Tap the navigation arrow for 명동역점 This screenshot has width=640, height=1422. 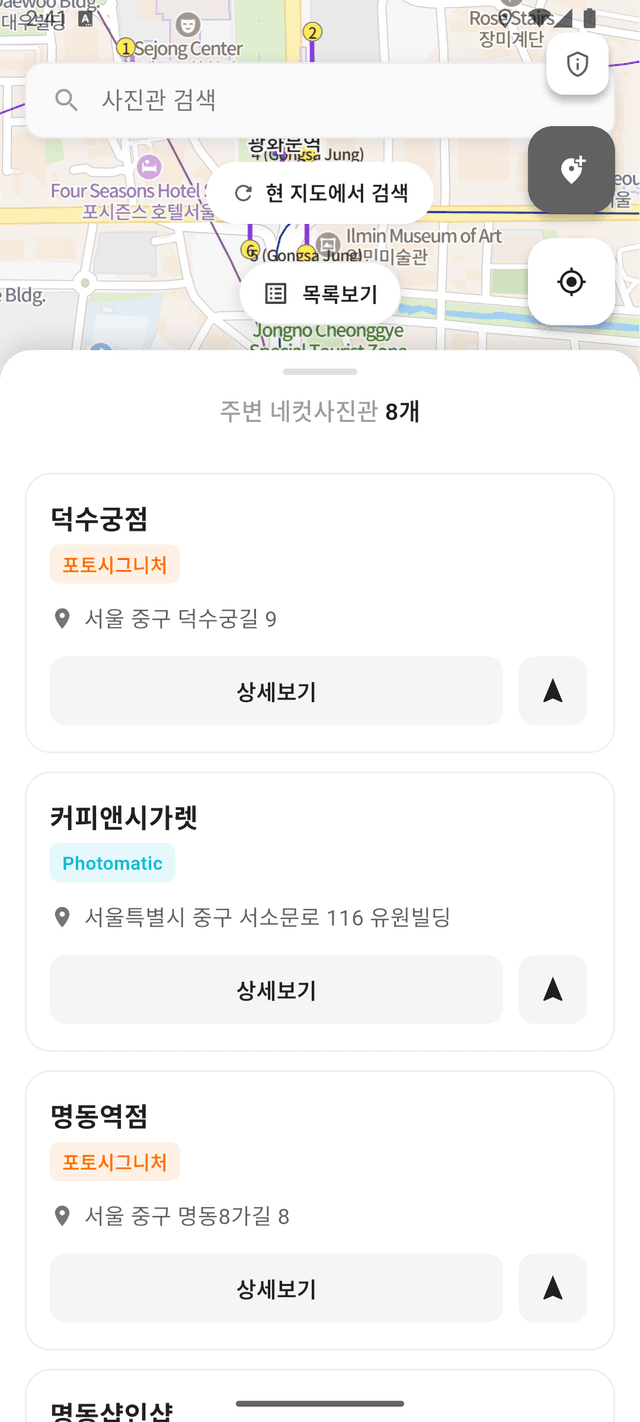point(552,1288)
